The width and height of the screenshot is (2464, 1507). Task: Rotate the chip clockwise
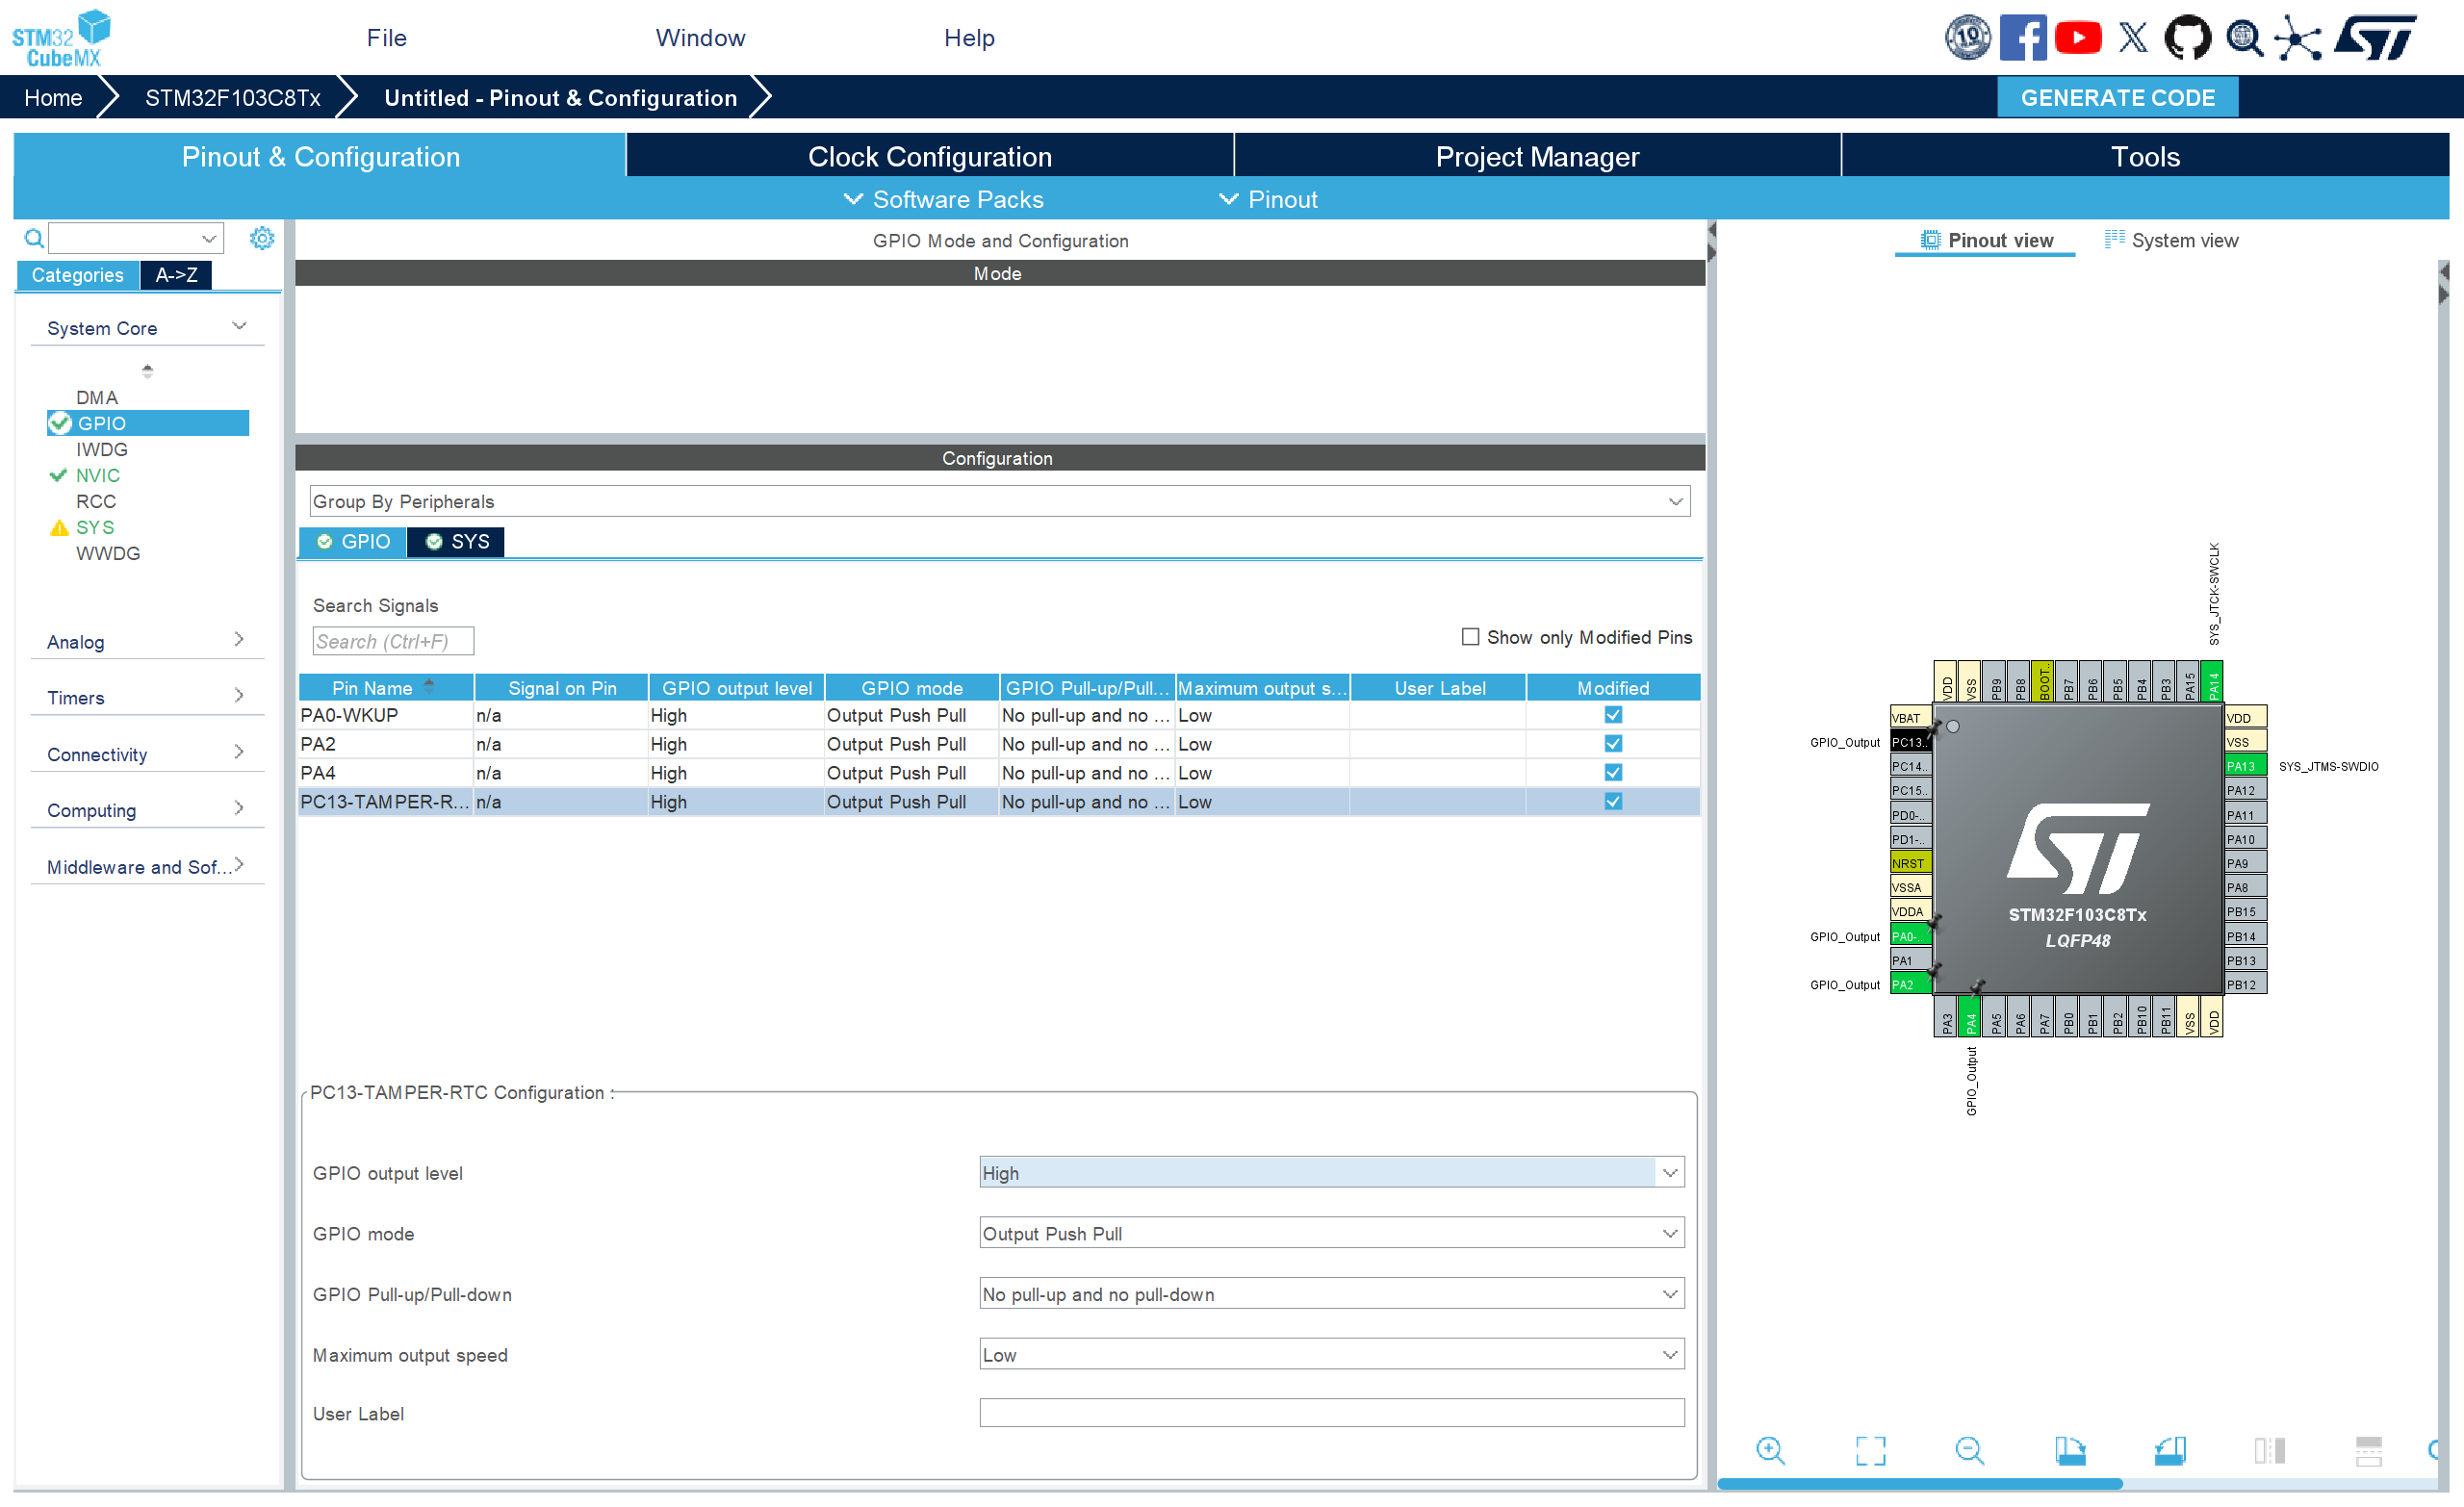[x=2070, y=1450]
